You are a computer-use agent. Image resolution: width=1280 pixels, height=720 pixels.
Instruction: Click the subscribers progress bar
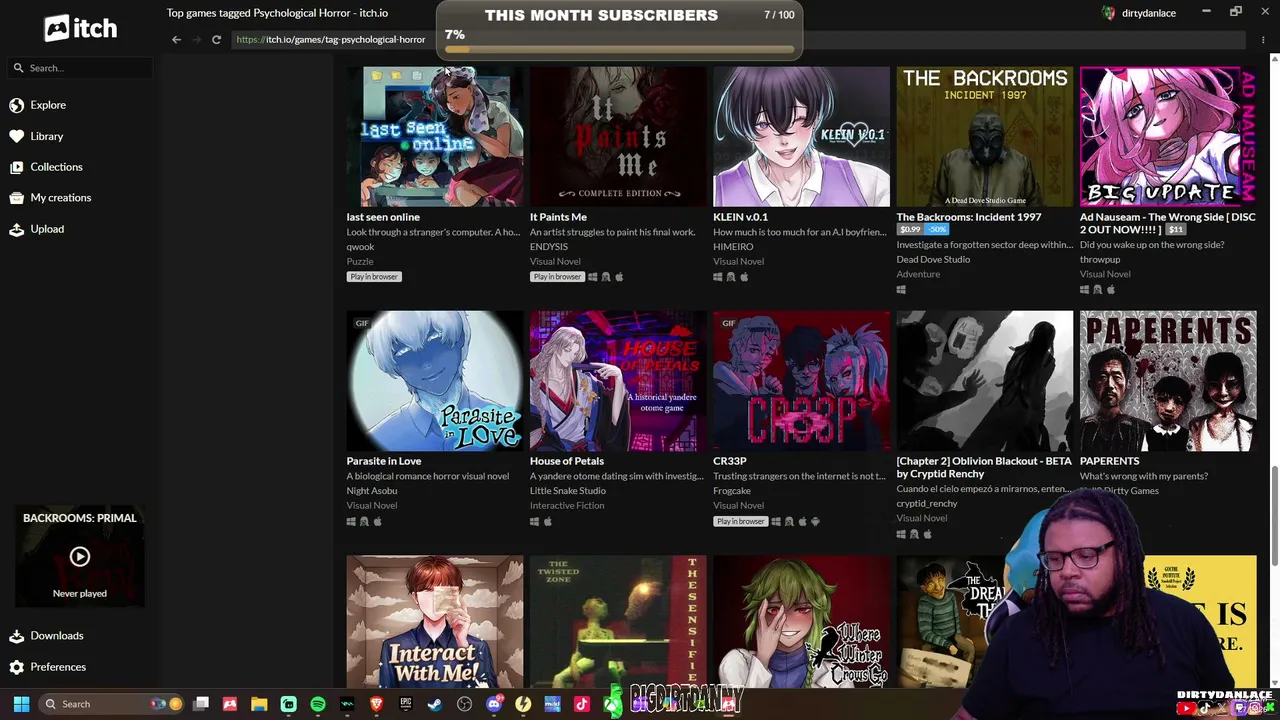pos(620,48)
